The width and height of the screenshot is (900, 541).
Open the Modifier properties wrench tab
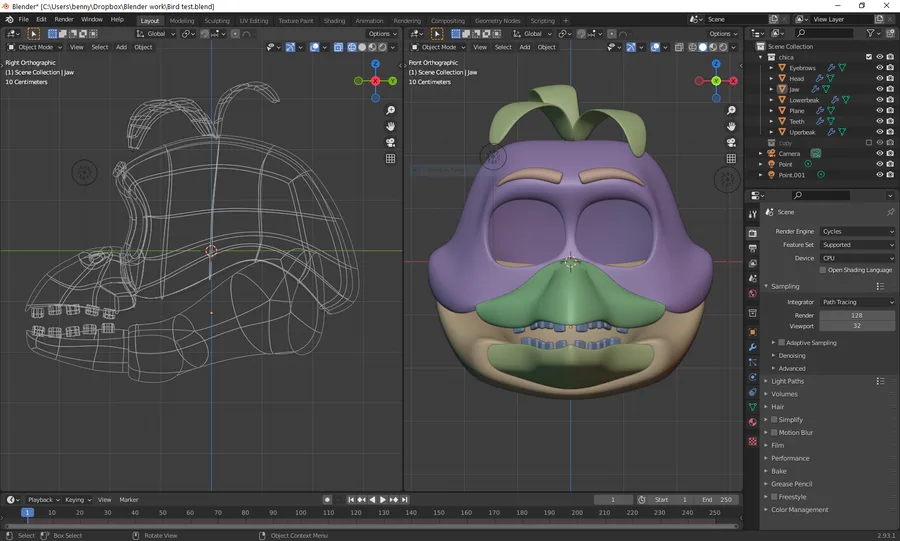(x=752, y=346)
